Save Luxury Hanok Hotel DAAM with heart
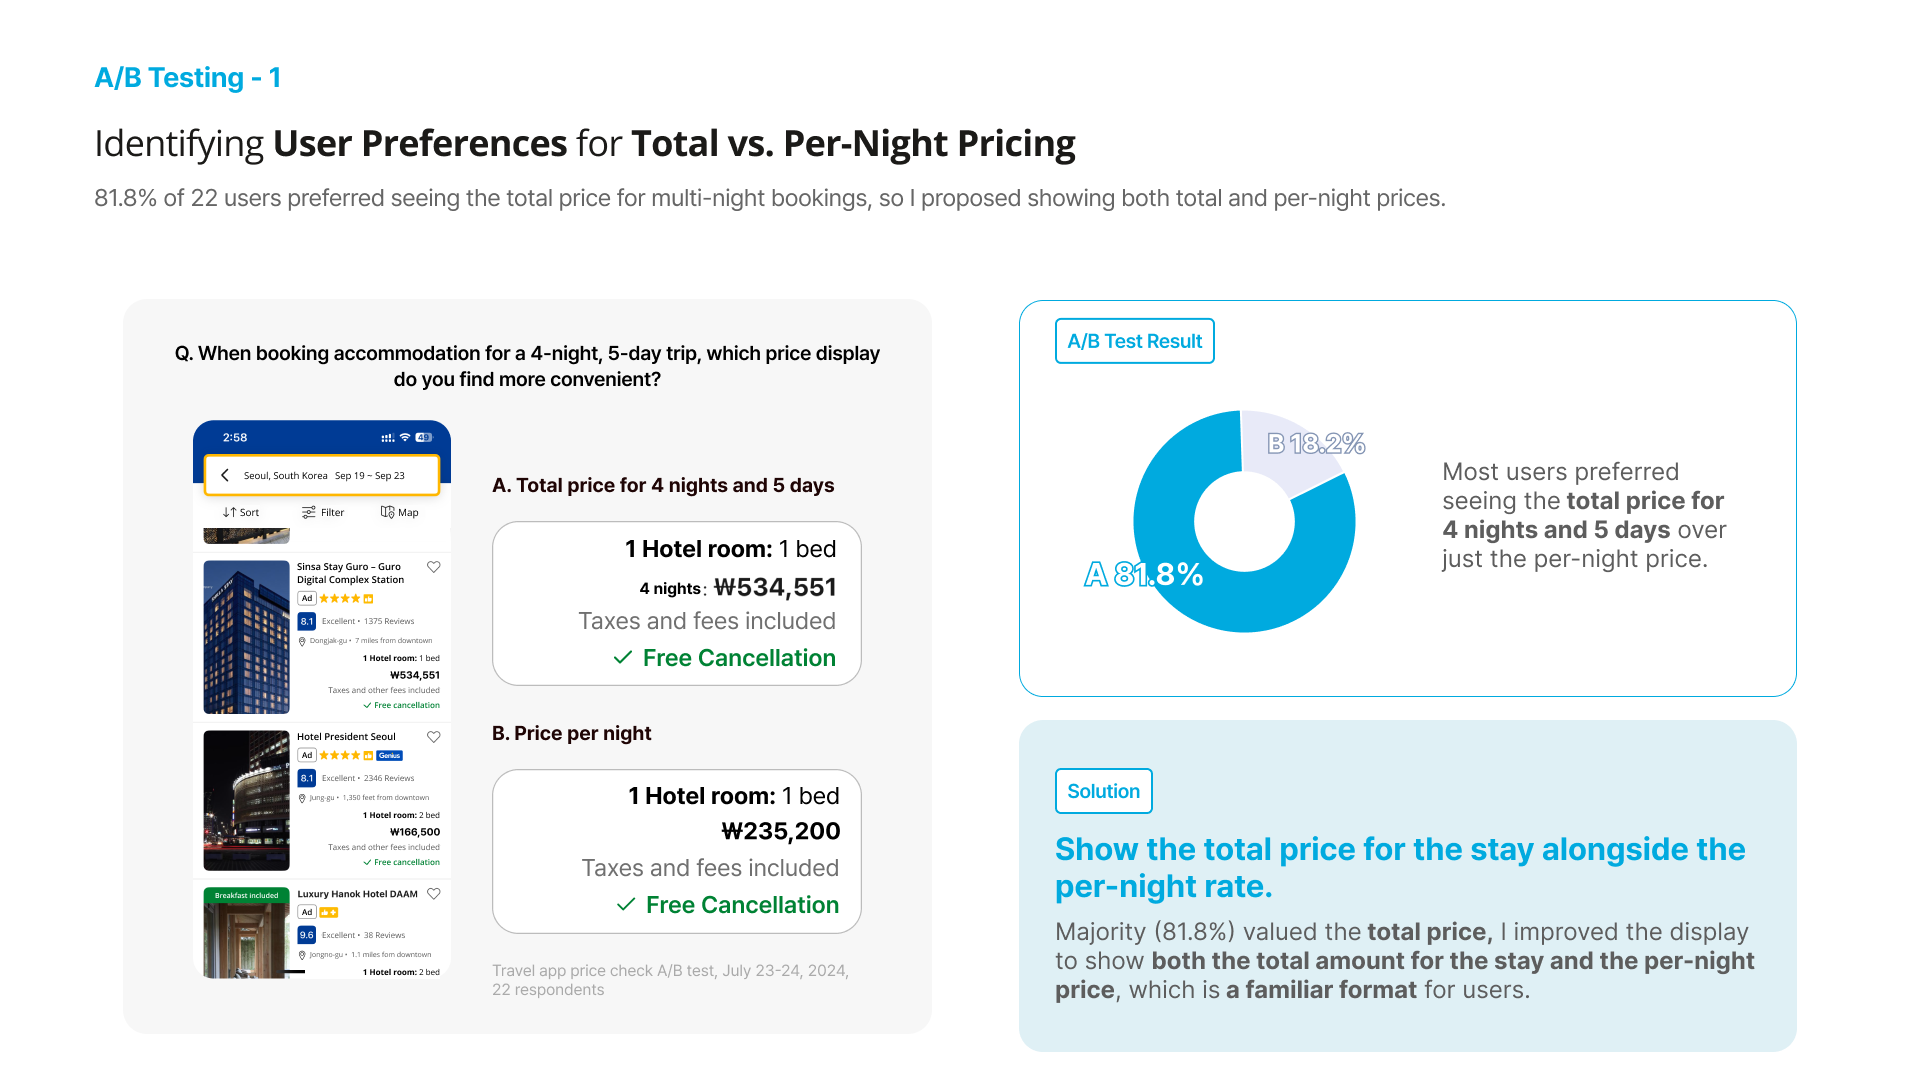 [434, 894]
